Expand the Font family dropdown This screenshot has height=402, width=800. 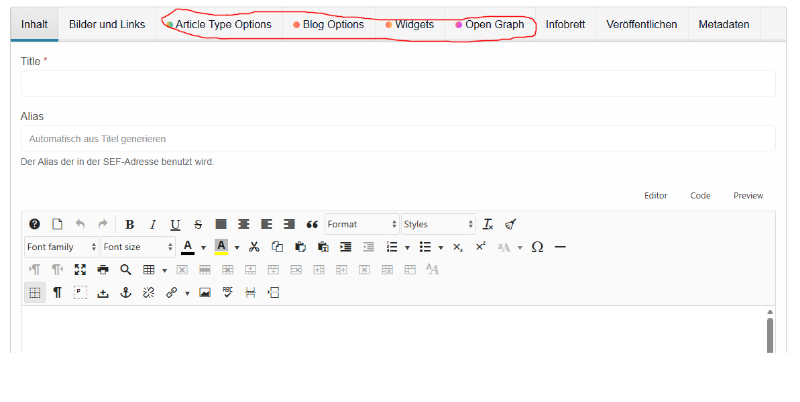(x=61, y=247)
